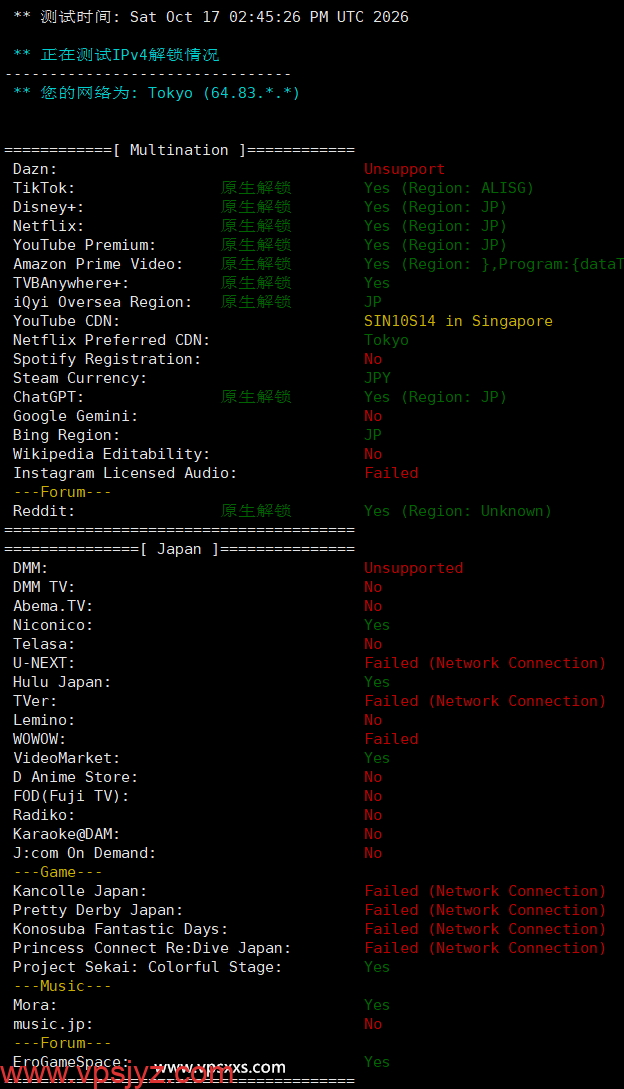Click the Japan section header
Viewport: 624px width, 1089px height.
pyautogui.click(x=179, y=549)
